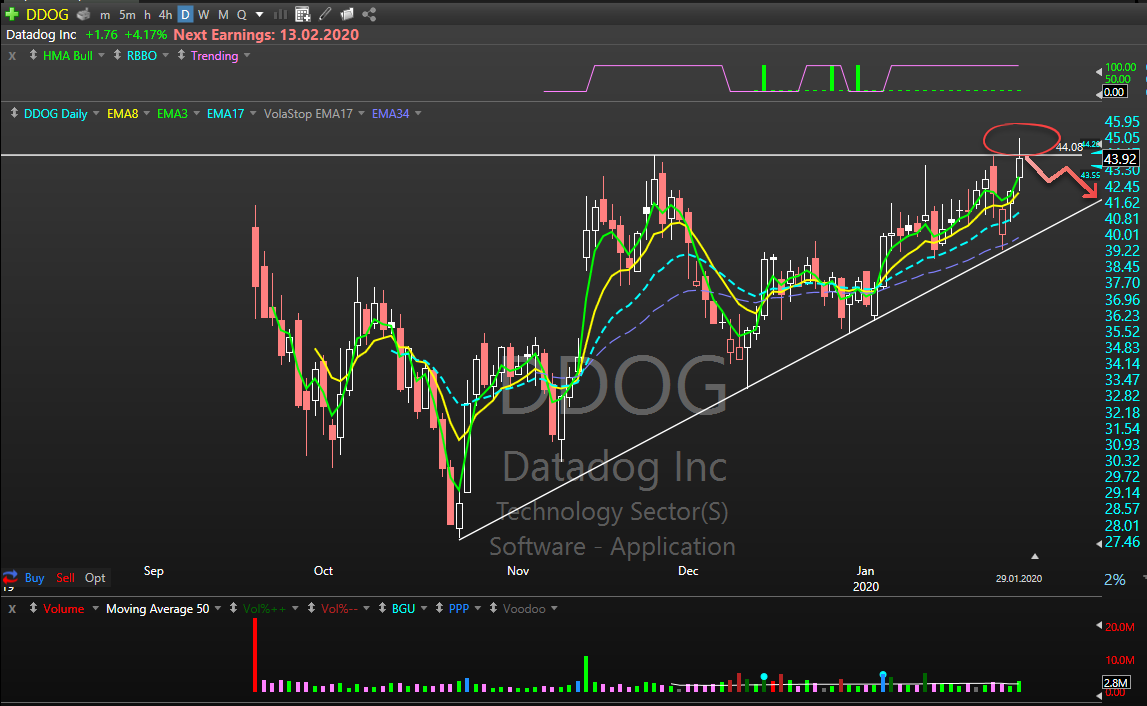Switch to the Weekly (W) timeframe

[x=204, y=15]
